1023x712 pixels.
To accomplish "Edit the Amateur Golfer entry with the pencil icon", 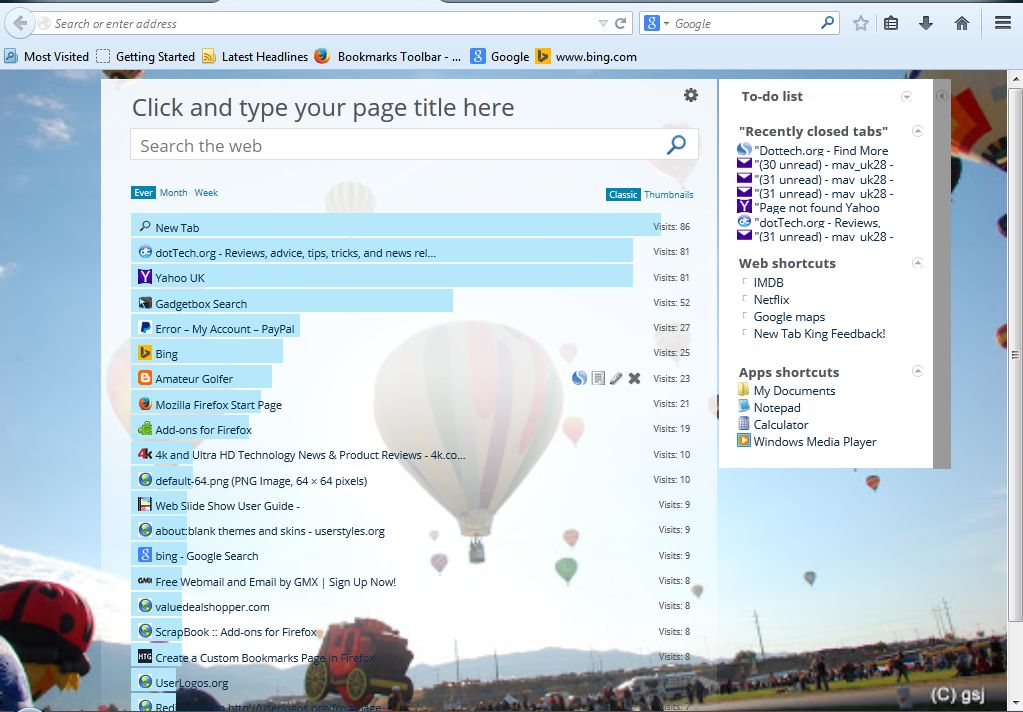I will click(x=615, y=378).
